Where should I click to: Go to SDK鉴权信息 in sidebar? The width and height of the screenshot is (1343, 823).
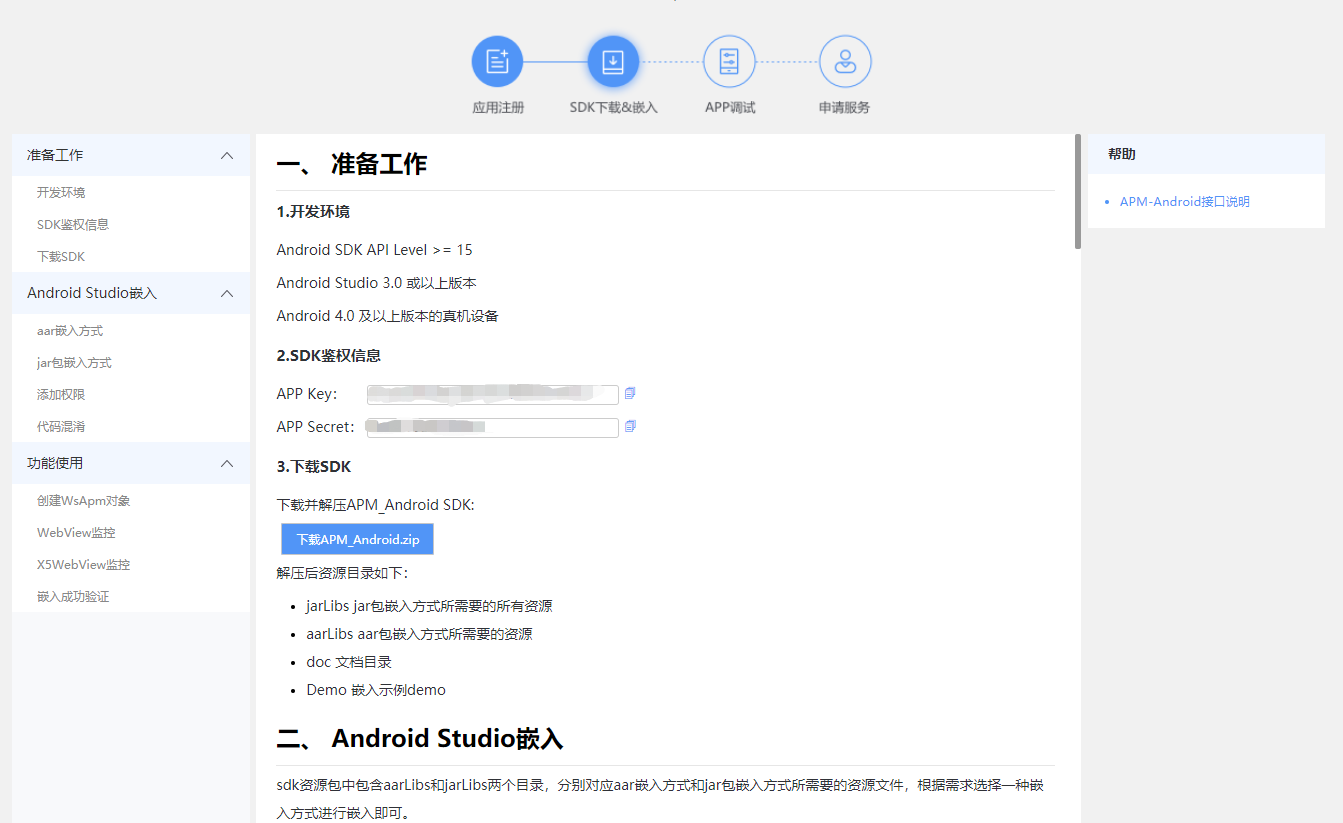pos(73,224)
